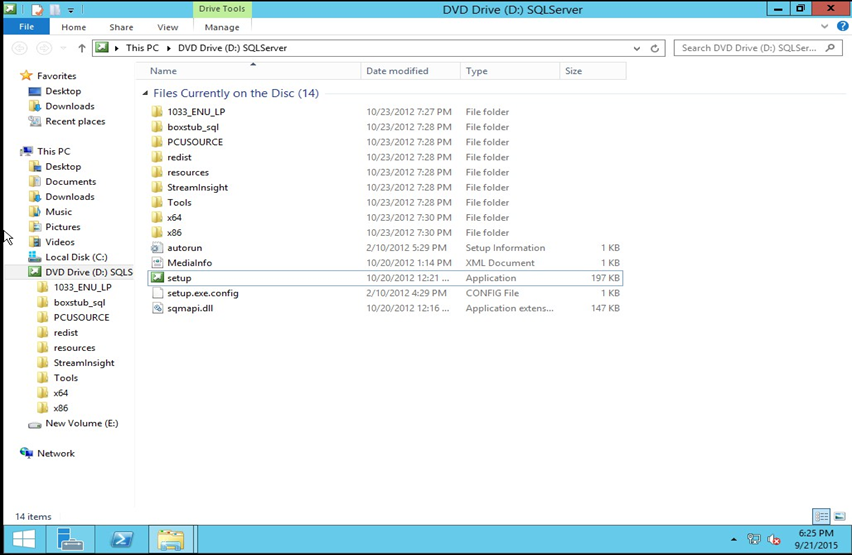The width and height of the screenshot is (852, 555).
Task: Show hidden system tray icons
Action: click(735, 540)
